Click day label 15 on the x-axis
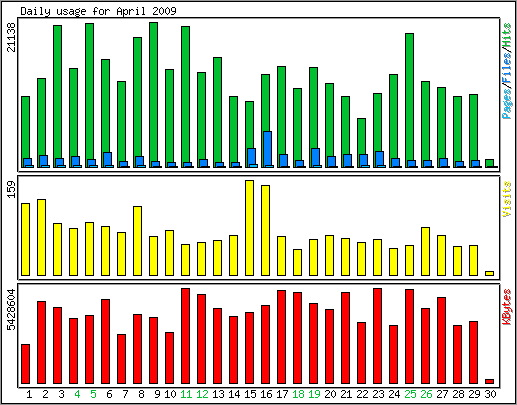 [250, 394]
